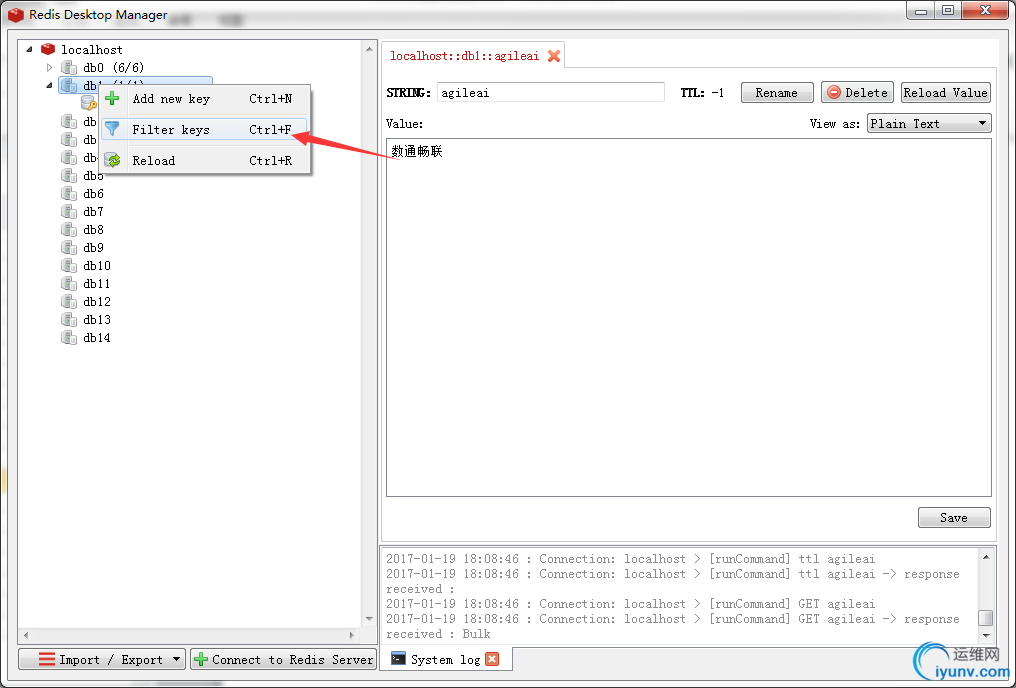Screen dimensions: 1016x688
Task: Open the Import / Export dropdown arrow
Action: point(176,659)
